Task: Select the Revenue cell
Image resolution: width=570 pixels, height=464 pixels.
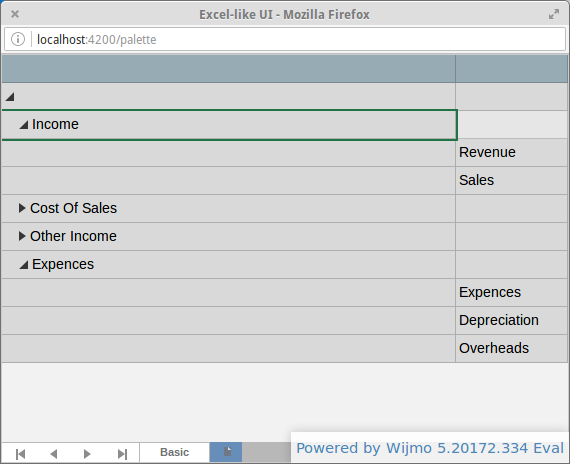Action: [x=511, y=152]
